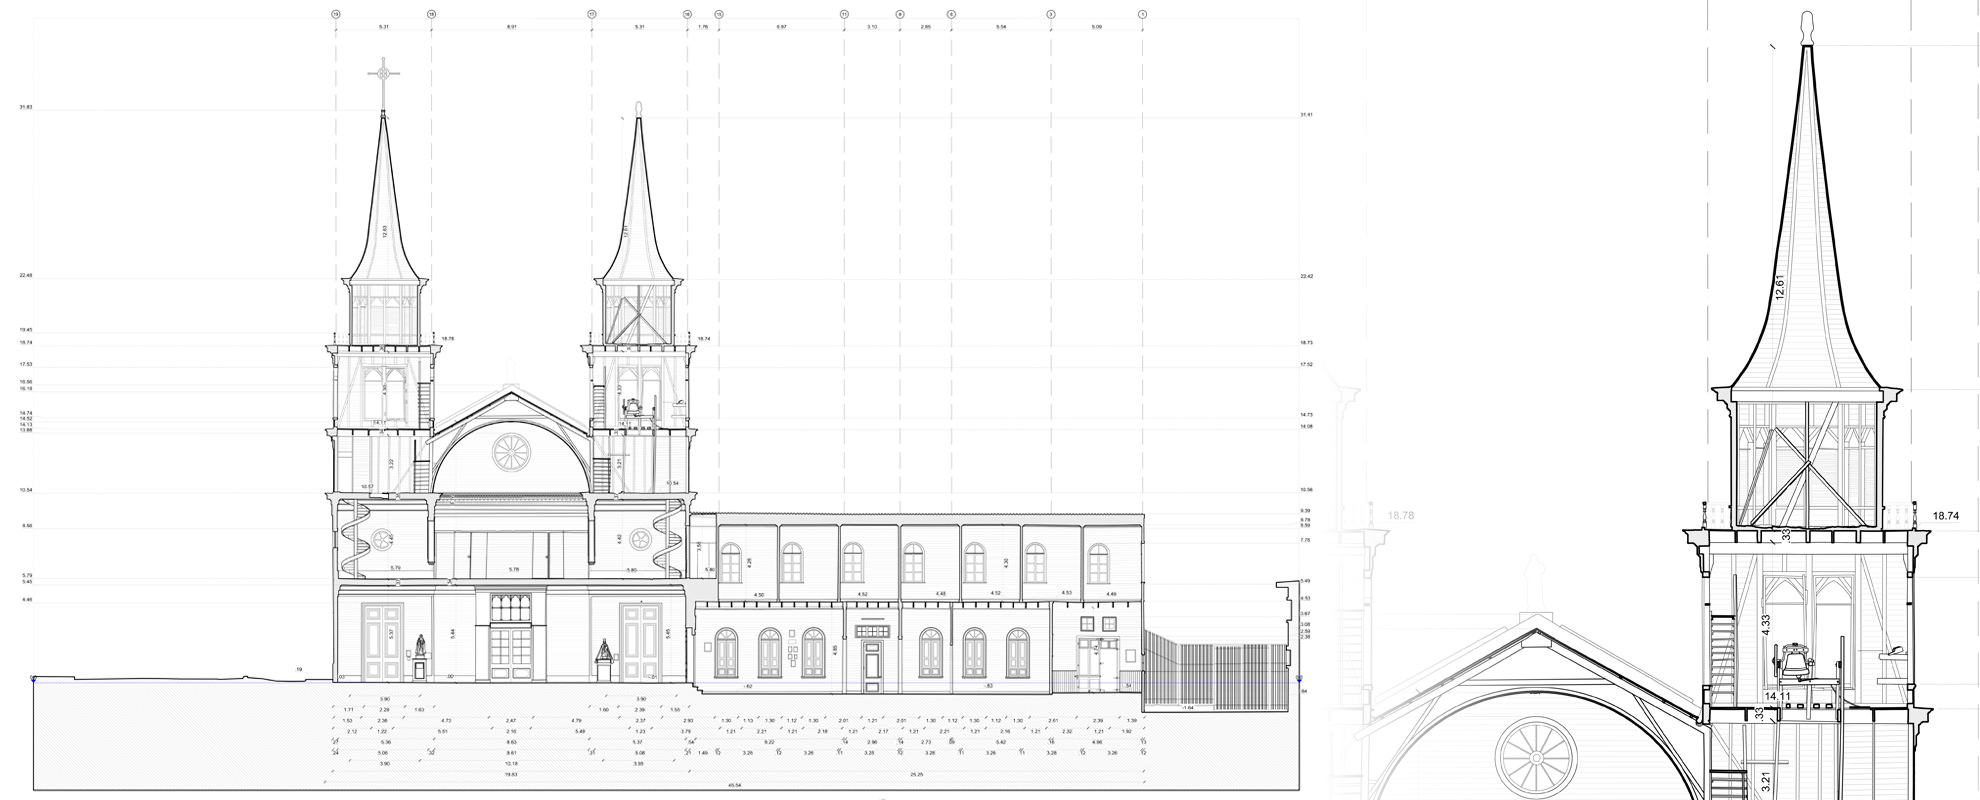Select the central double door of the church
Image resolution: width=1980 pixels, height=800 pixels.
pos(510,650)
